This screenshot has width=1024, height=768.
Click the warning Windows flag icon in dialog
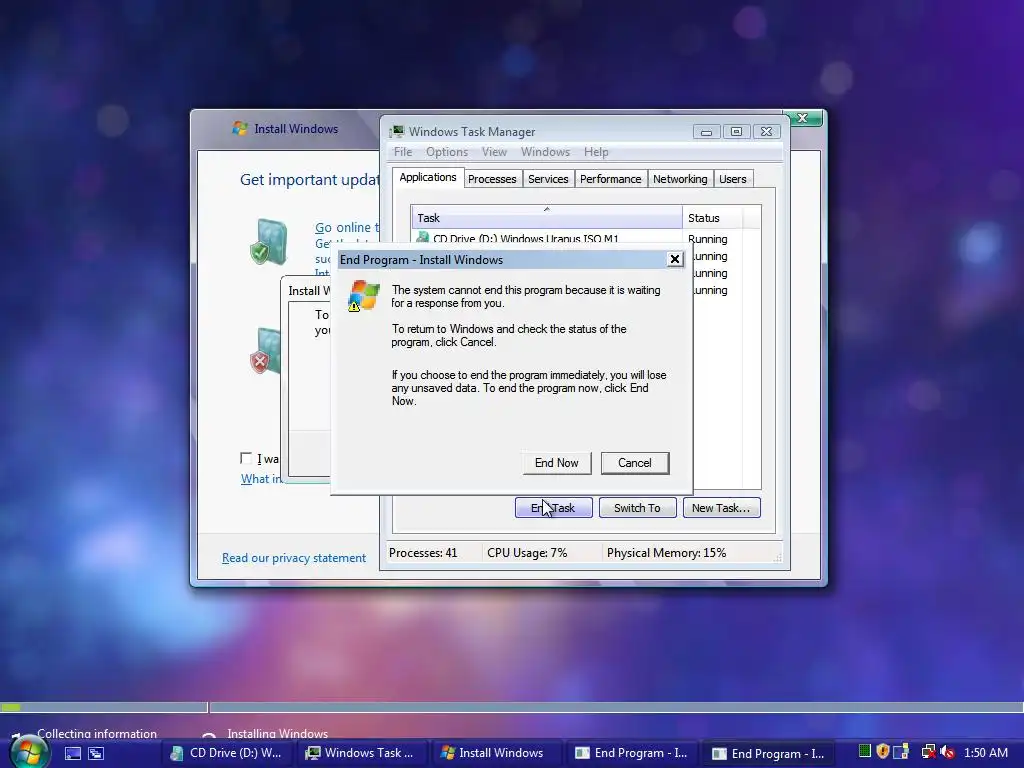point(364,296)
